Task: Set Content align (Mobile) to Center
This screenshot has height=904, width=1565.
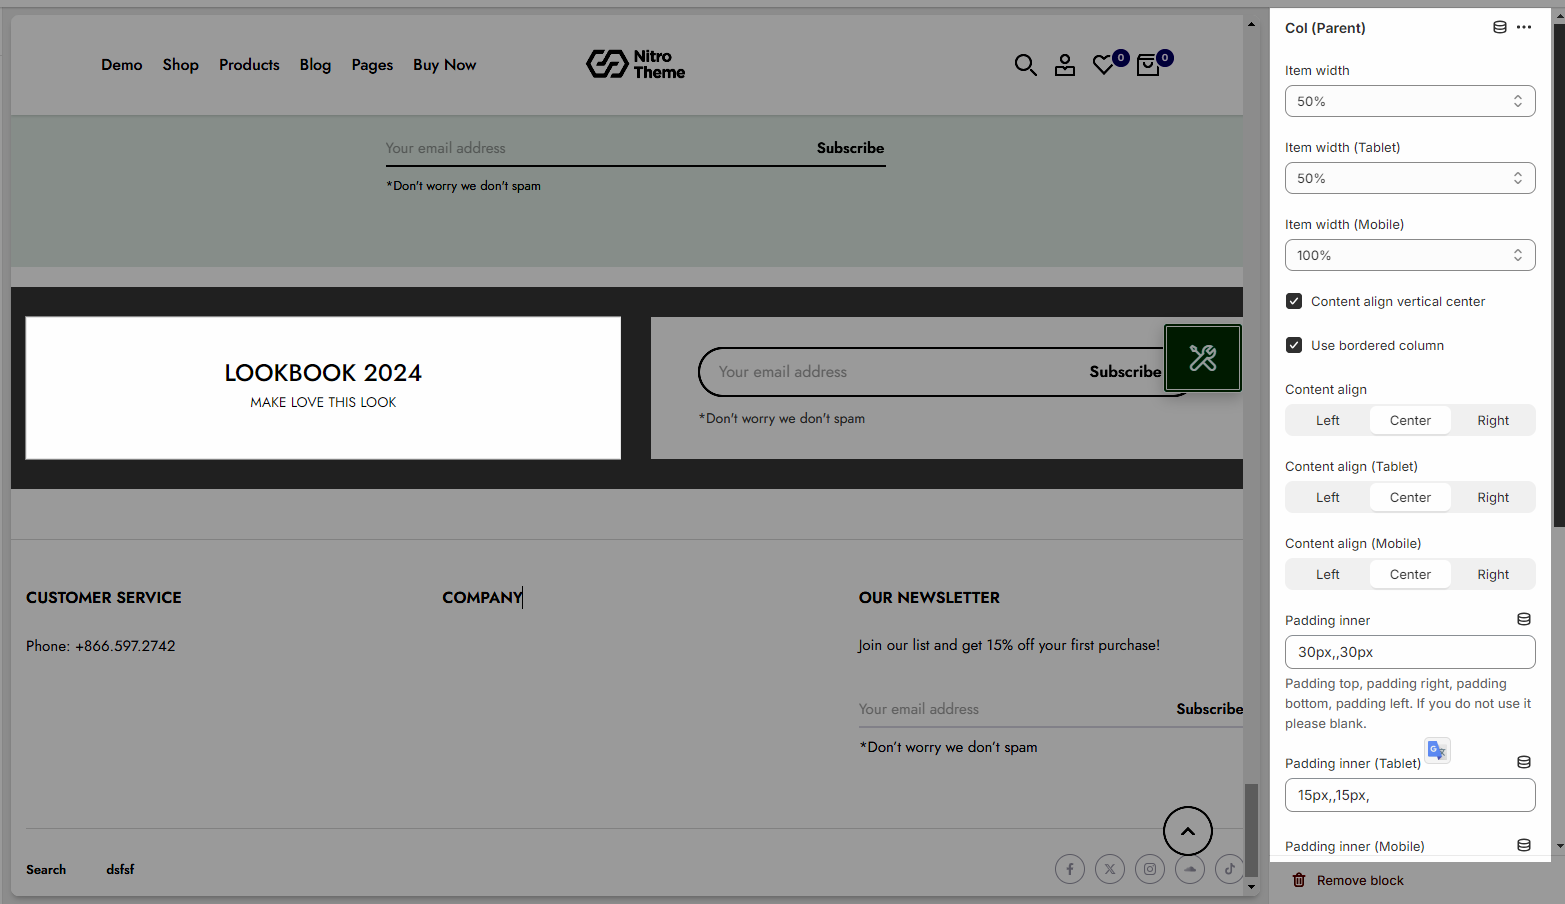Action: click(1410, 575)
